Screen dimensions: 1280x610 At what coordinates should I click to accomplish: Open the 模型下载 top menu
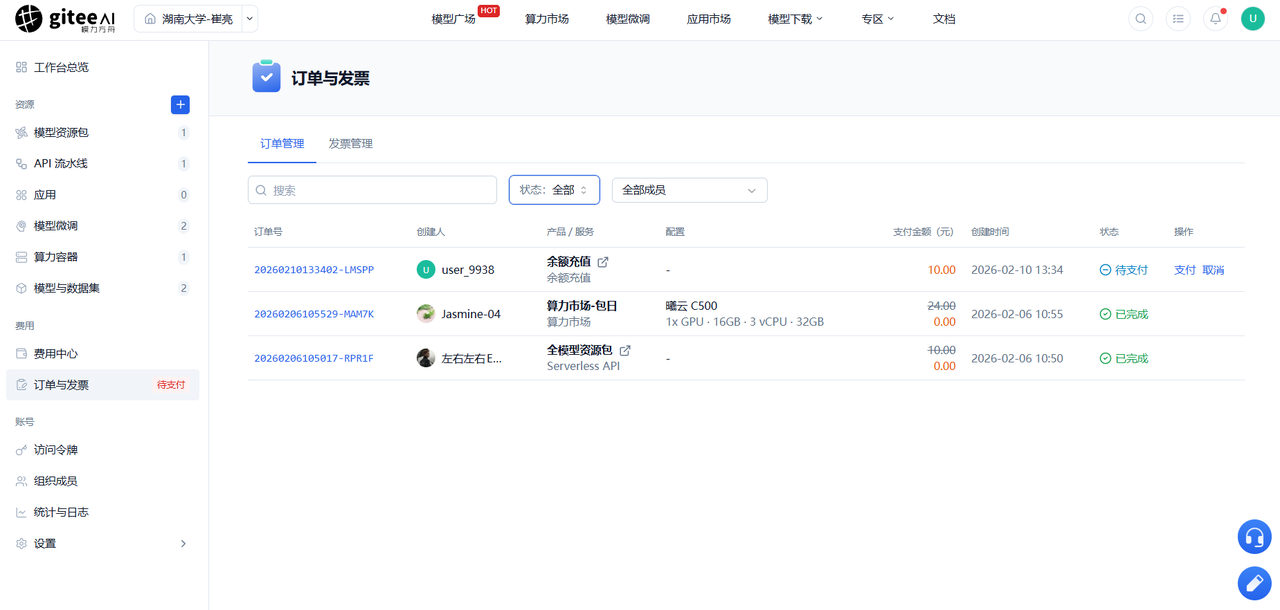[x=795, y=19]
